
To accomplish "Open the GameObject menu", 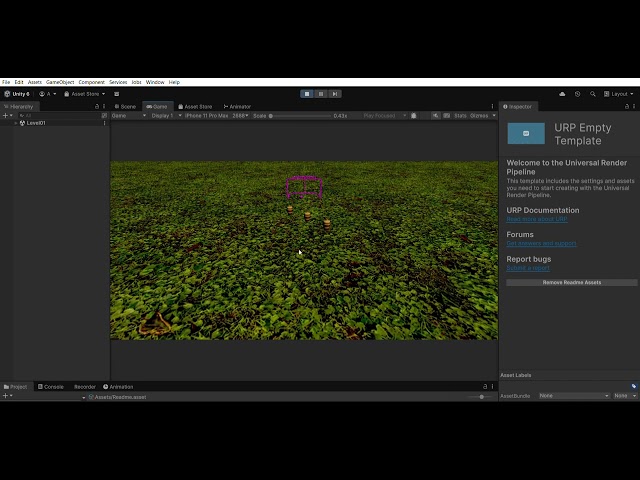I will point(60,82).
